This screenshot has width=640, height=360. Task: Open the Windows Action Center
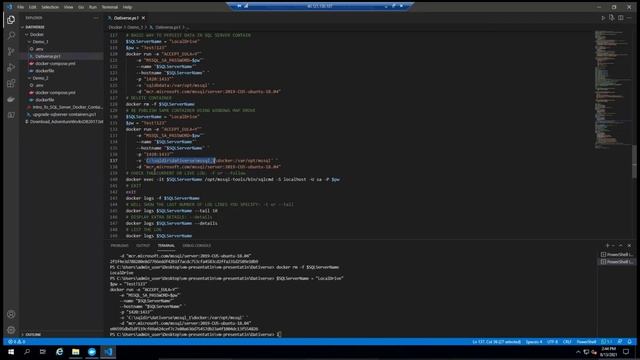(x=626, y=351)
